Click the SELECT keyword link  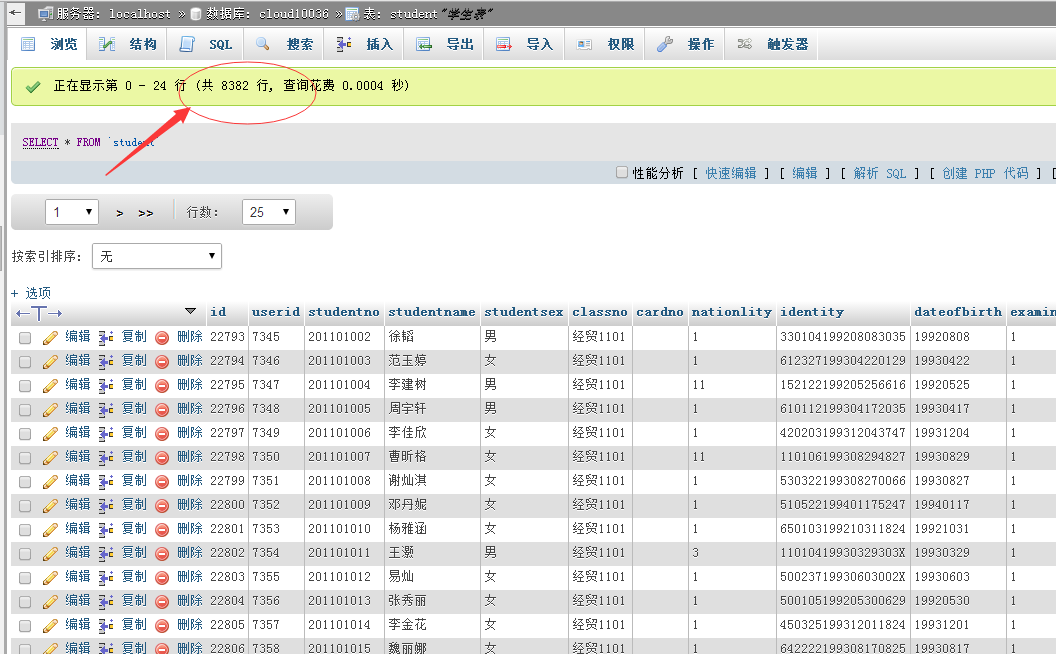point(40,142)
